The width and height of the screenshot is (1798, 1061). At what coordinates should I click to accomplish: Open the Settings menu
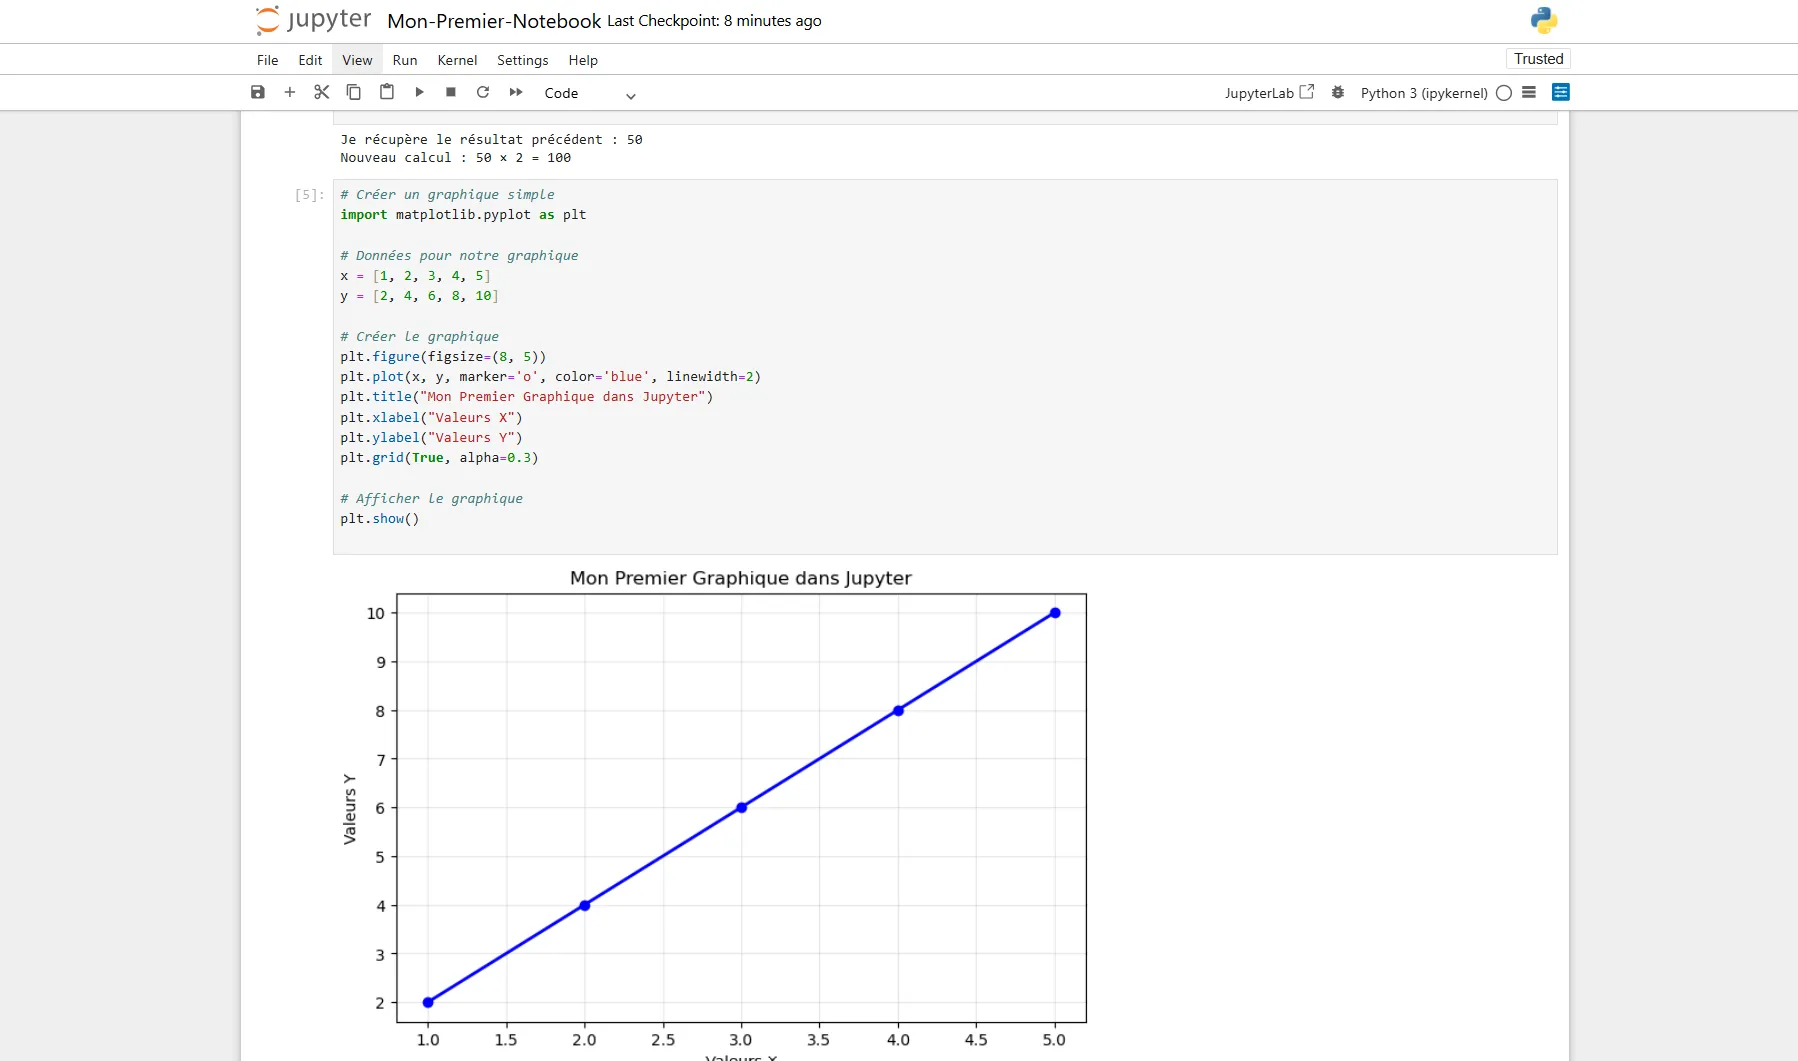[x=523, y=60]
